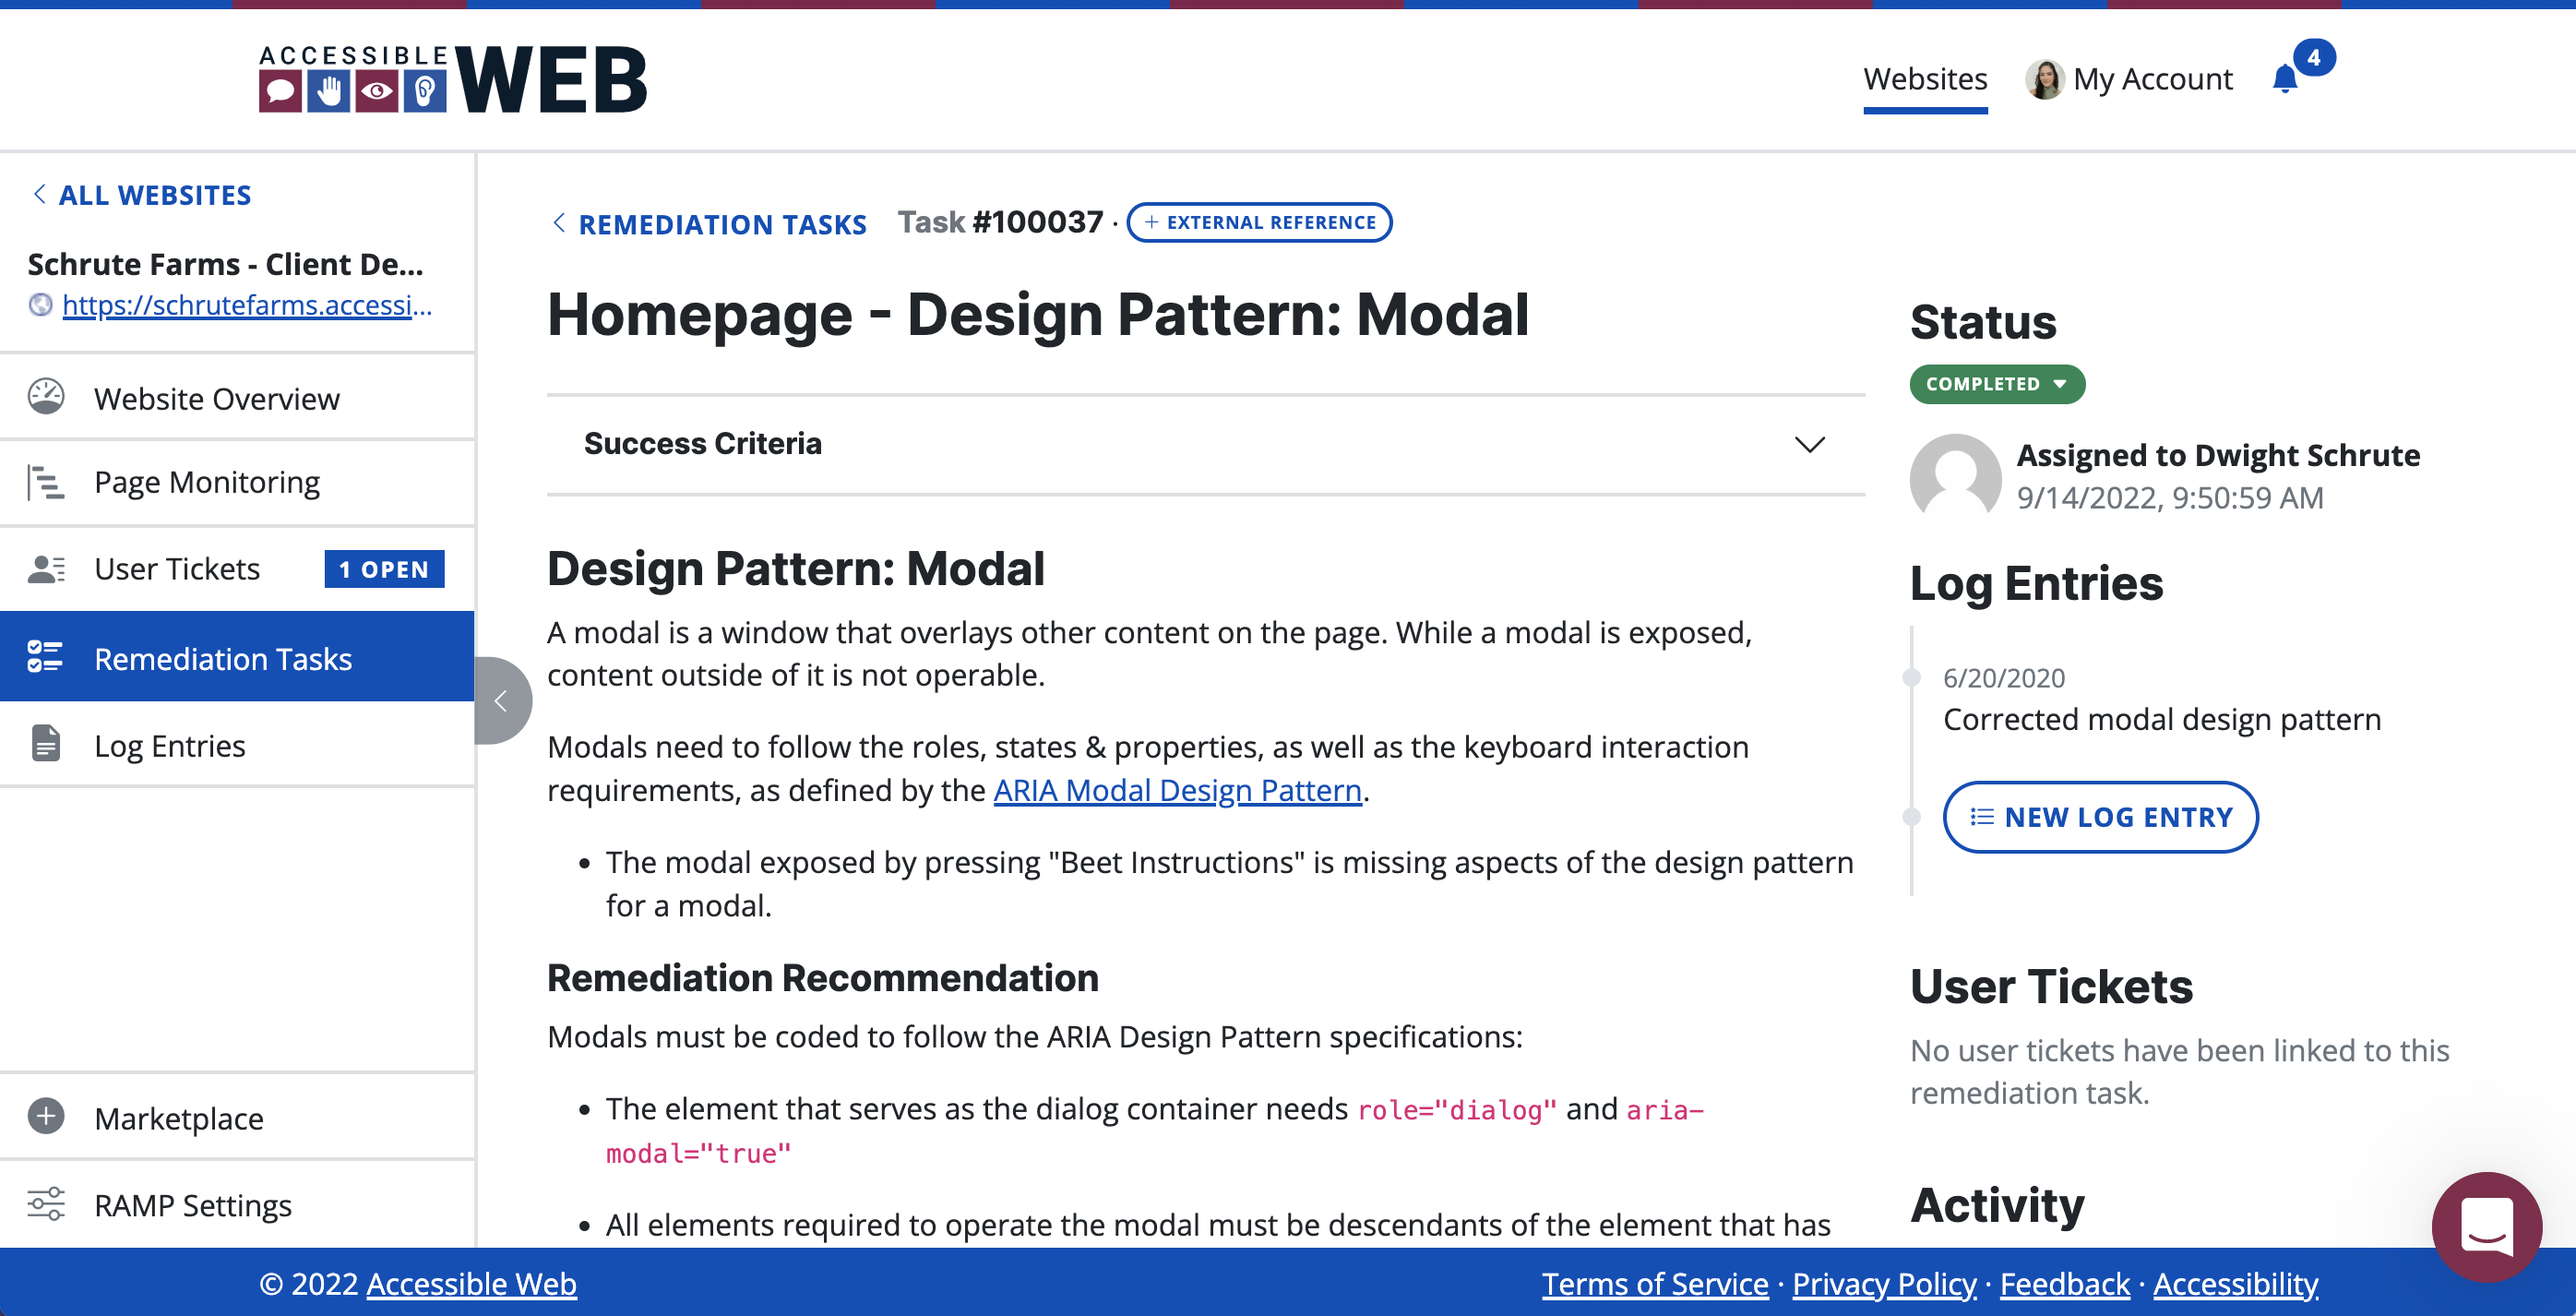Click the 1 OPEN tickets badge
The height and width of the screenshot is (1316, 2576).
[384, 569]
